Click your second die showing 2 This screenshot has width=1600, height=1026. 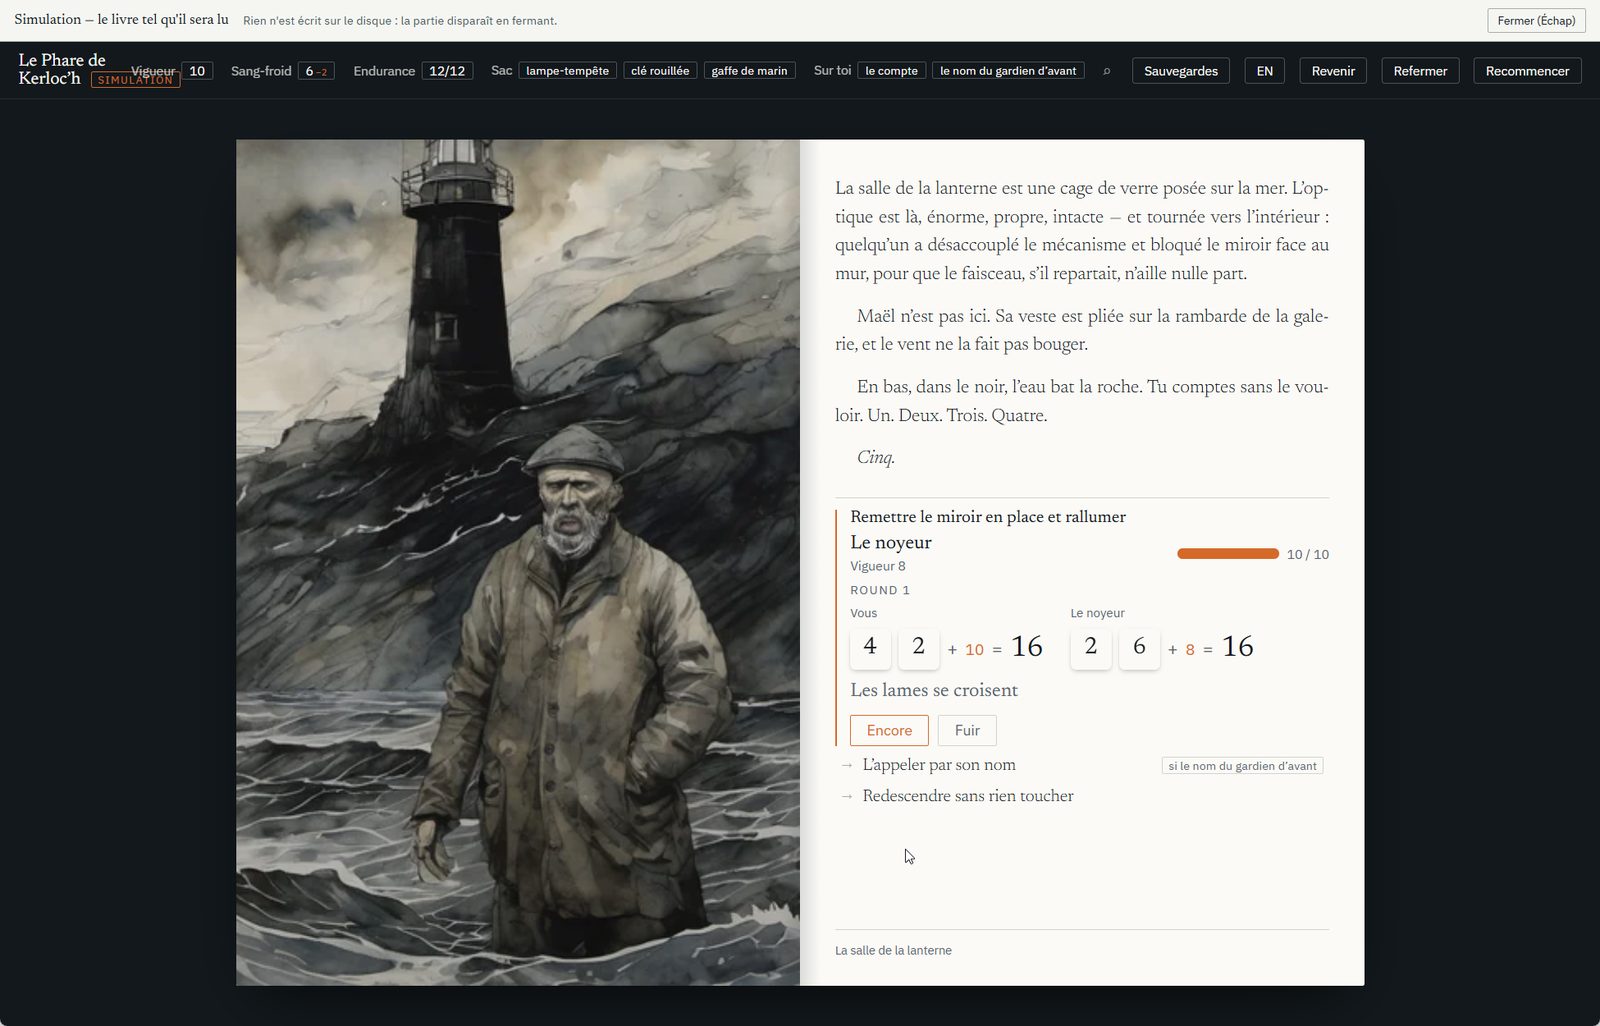[x=918, y=647]
